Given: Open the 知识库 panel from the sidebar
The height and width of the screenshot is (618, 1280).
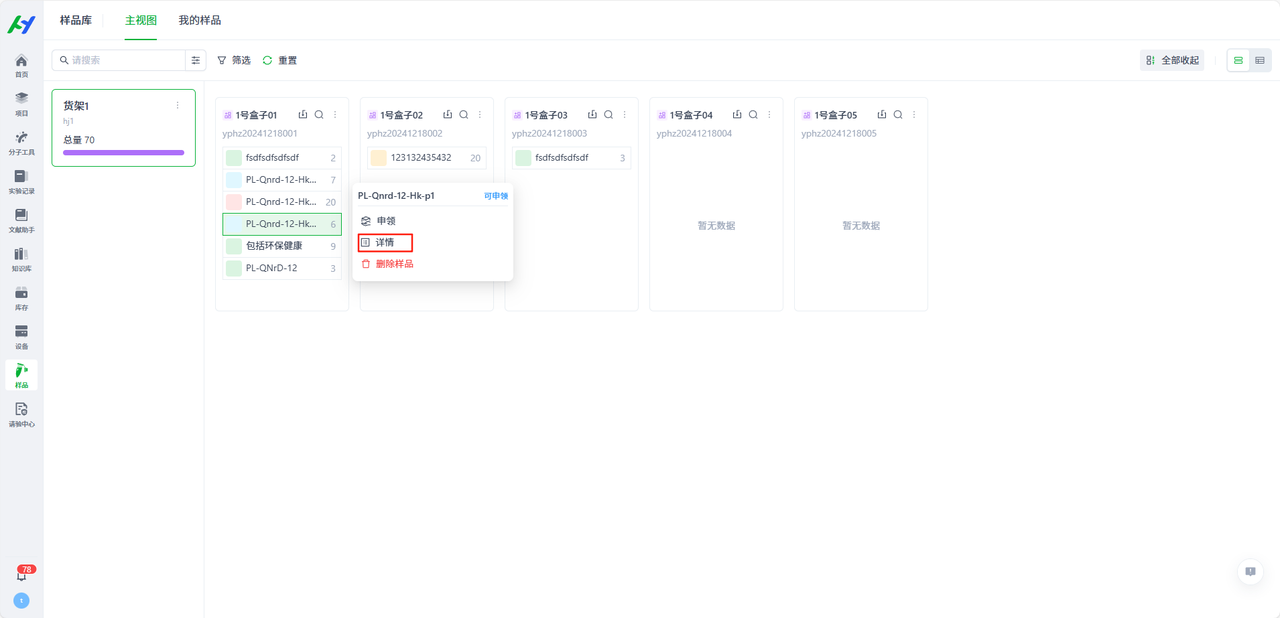Looking at the screenshot, I should point(22,260).
